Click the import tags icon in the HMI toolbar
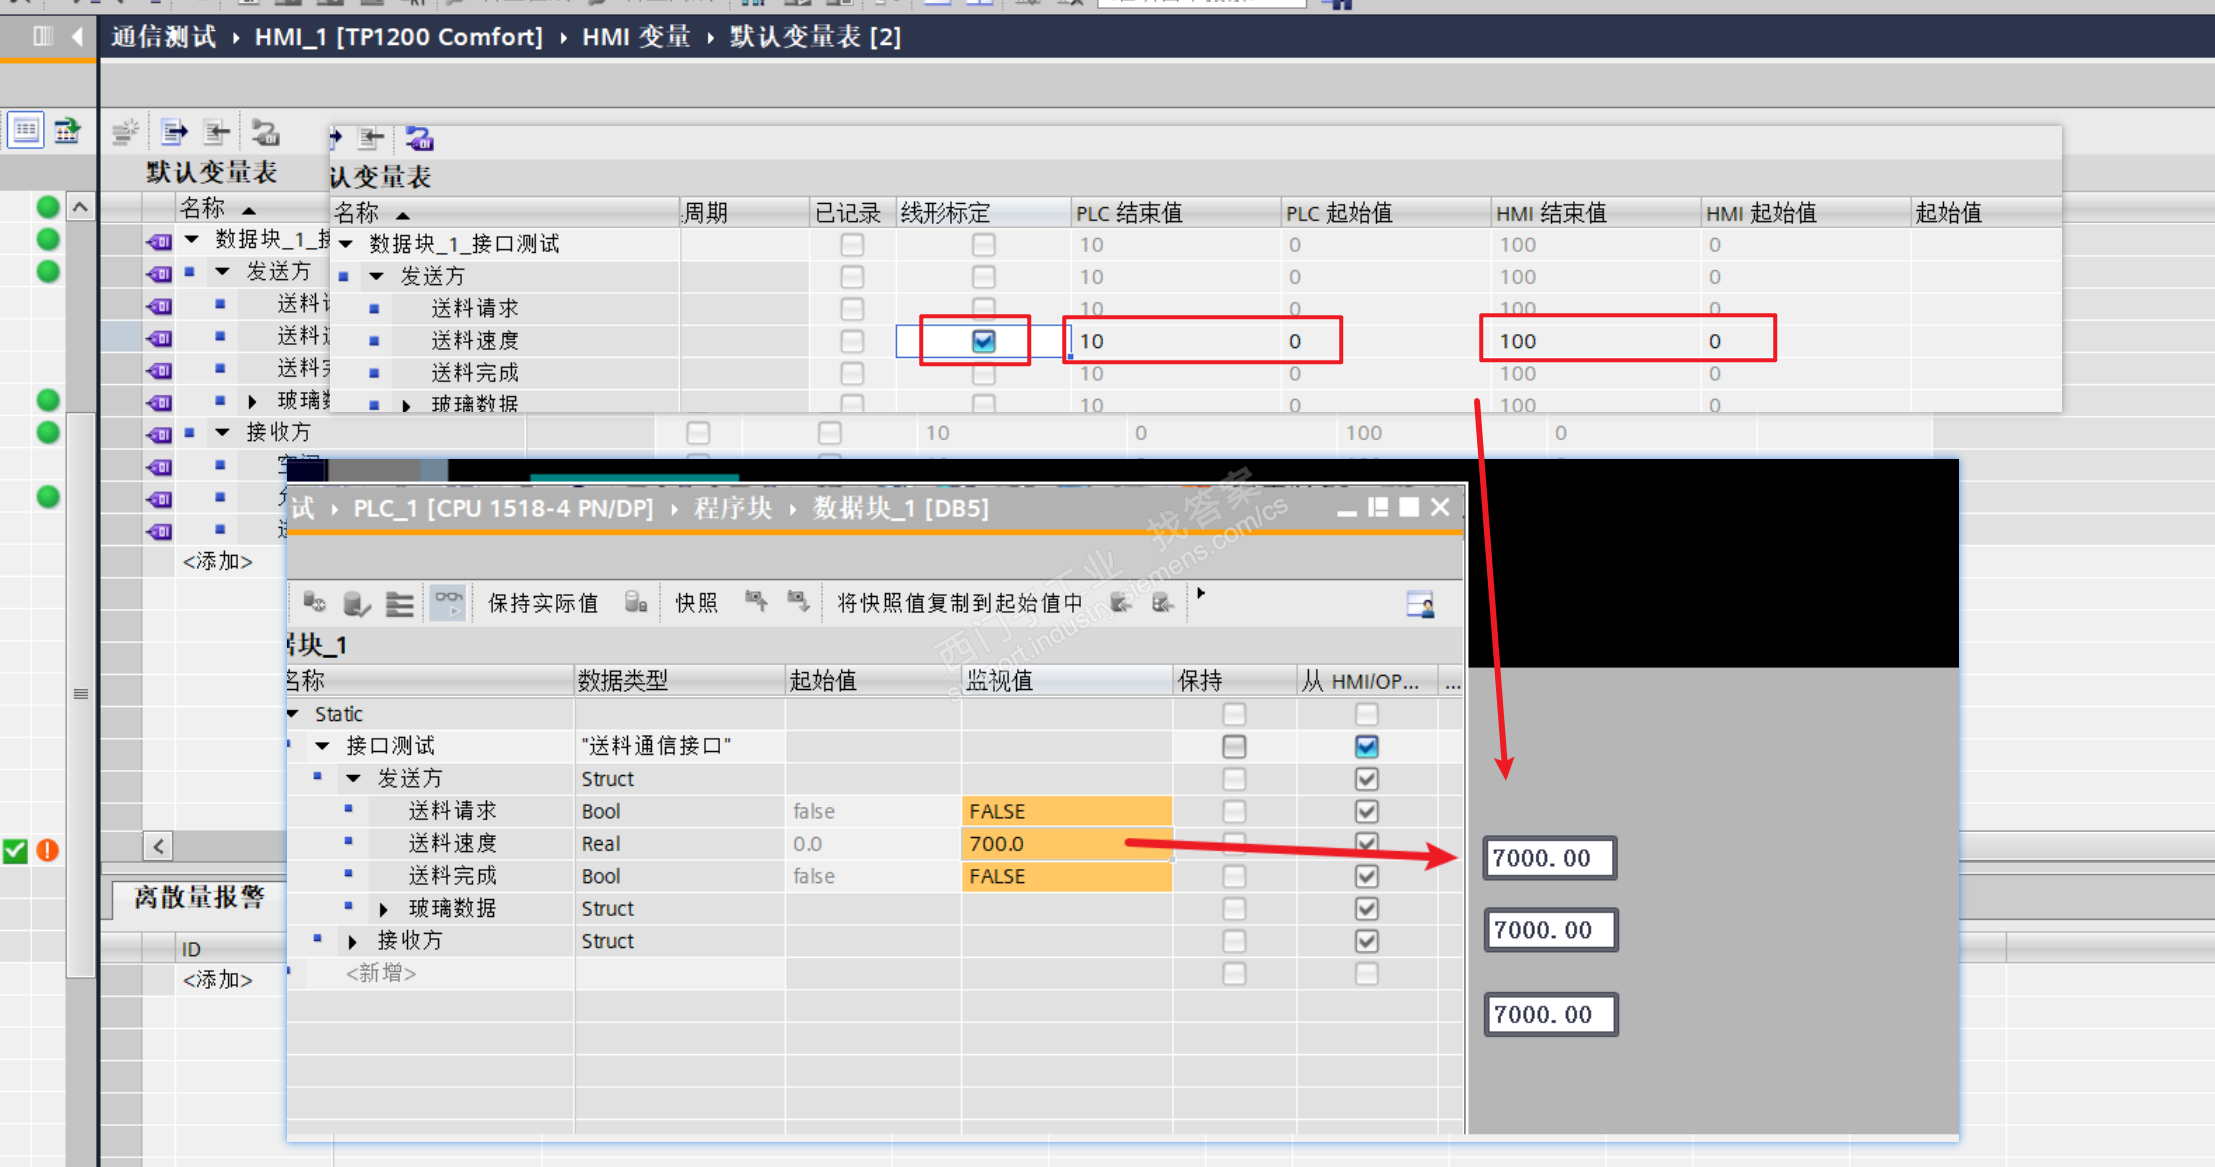The image size is (2215, 1167). coord(216,132)
